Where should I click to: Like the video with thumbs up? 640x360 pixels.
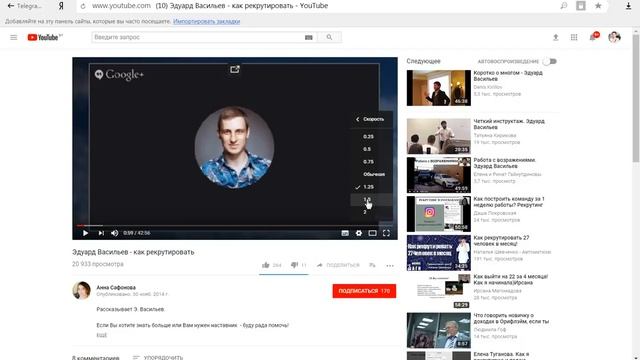[x=266, y=265]
